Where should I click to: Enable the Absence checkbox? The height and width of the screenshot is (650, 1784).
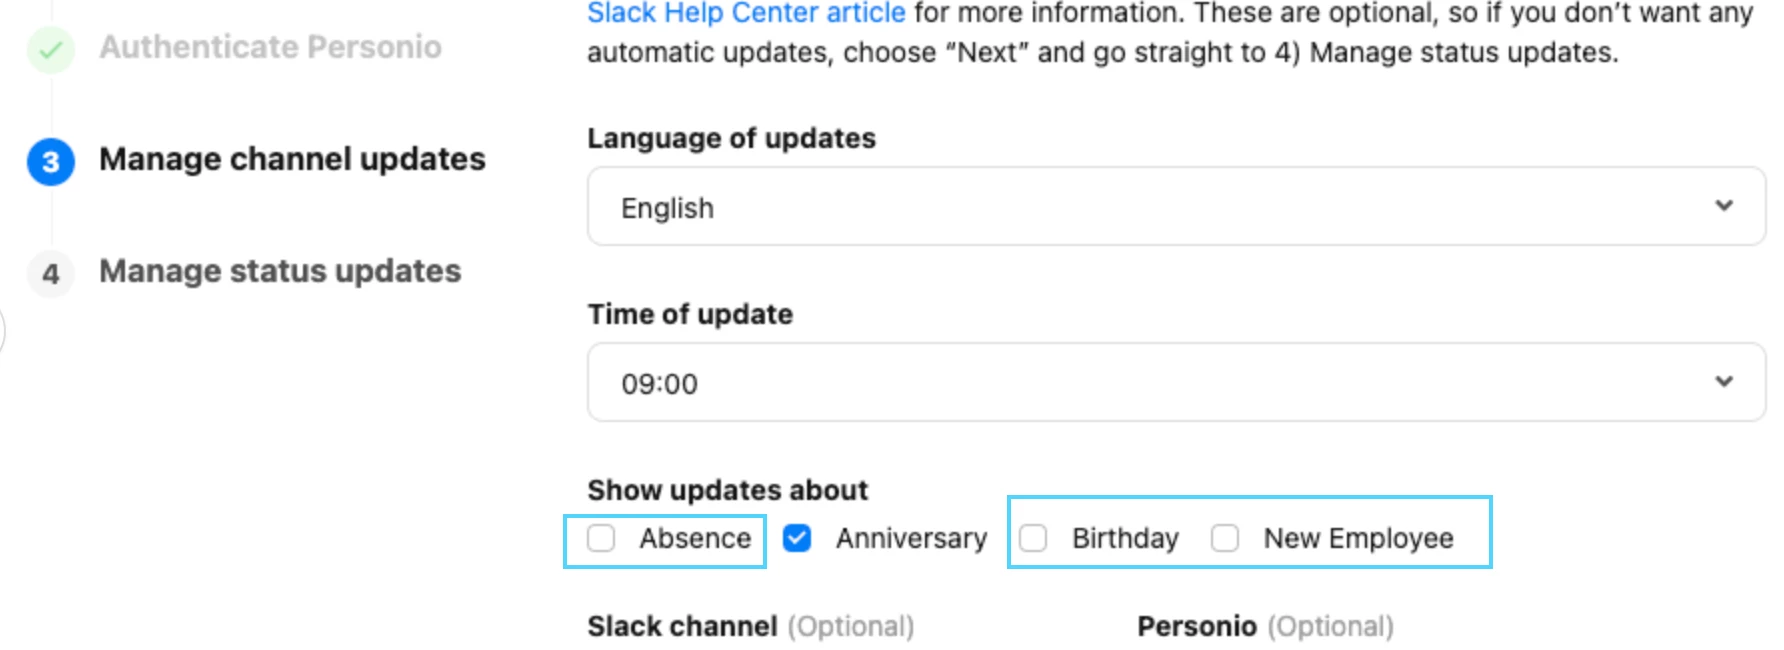[601, 538]
